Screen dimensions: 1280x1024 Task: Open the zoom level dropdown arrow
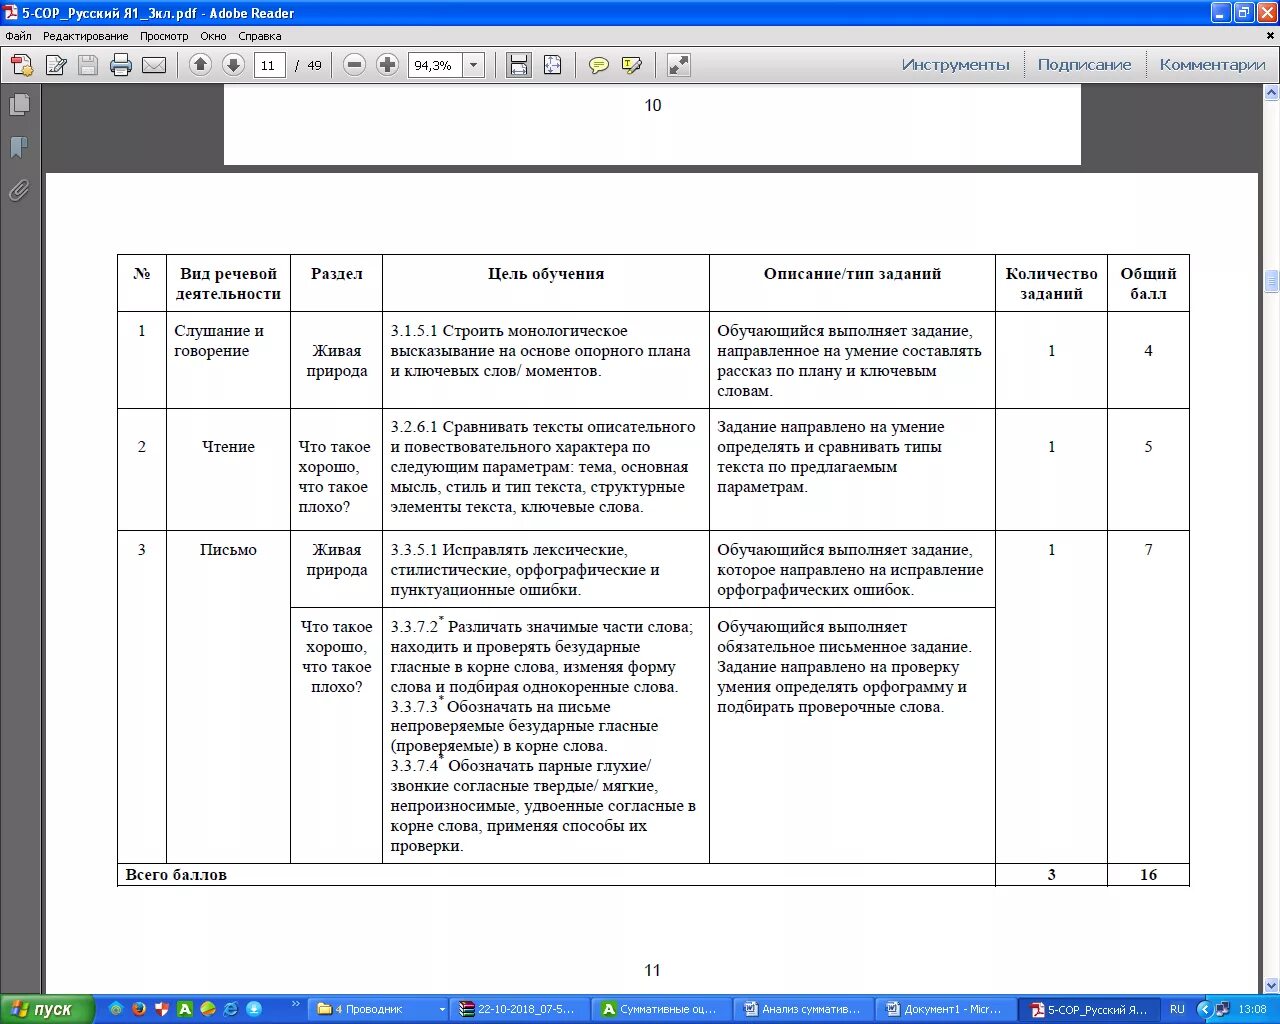tap(474, 65)
